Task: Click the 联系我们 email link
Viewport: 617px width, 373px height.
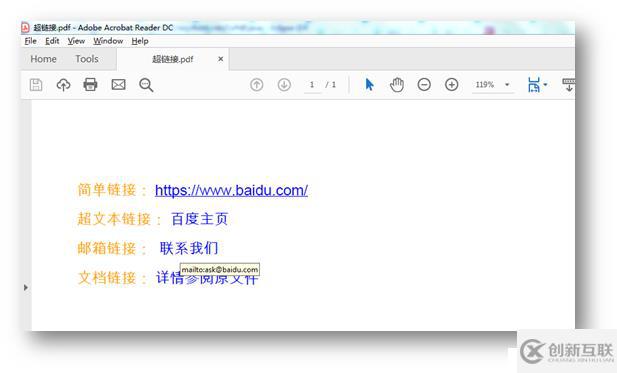Action: pyautogui.click(x=188, y=248)
